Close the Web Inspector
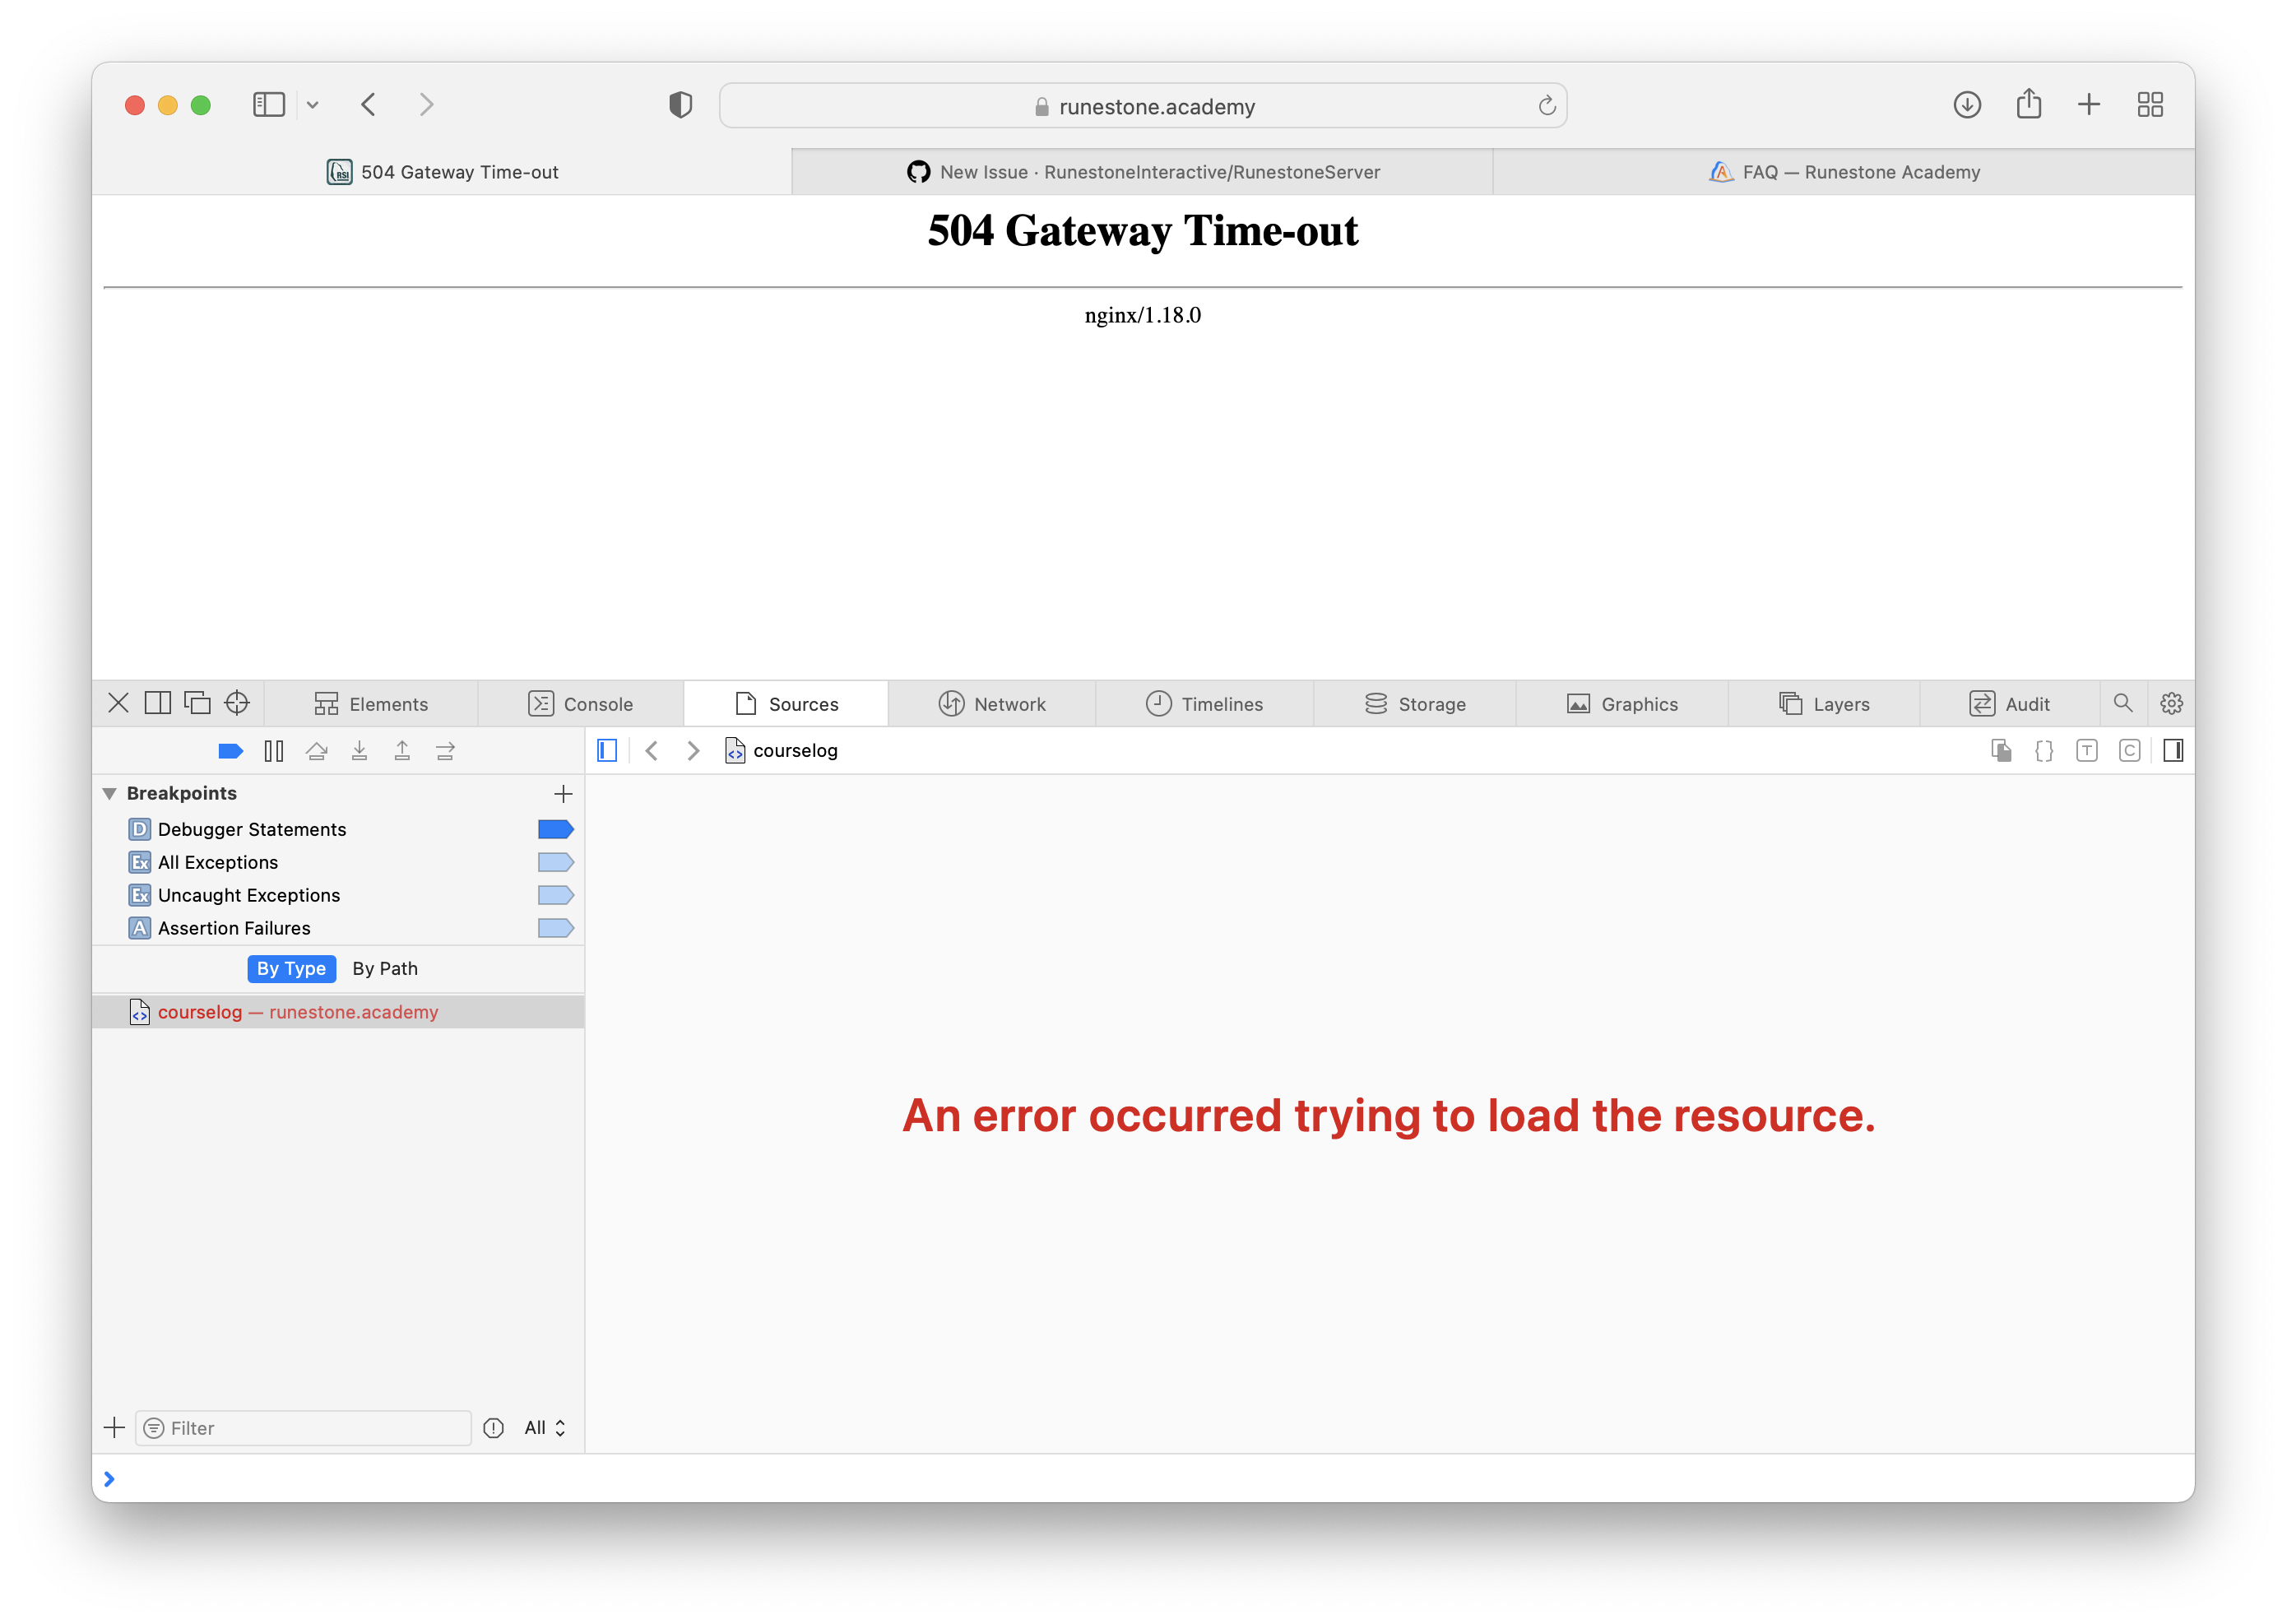Image resolution: width=2287 pixels, height=1624 pixels. 118,703
